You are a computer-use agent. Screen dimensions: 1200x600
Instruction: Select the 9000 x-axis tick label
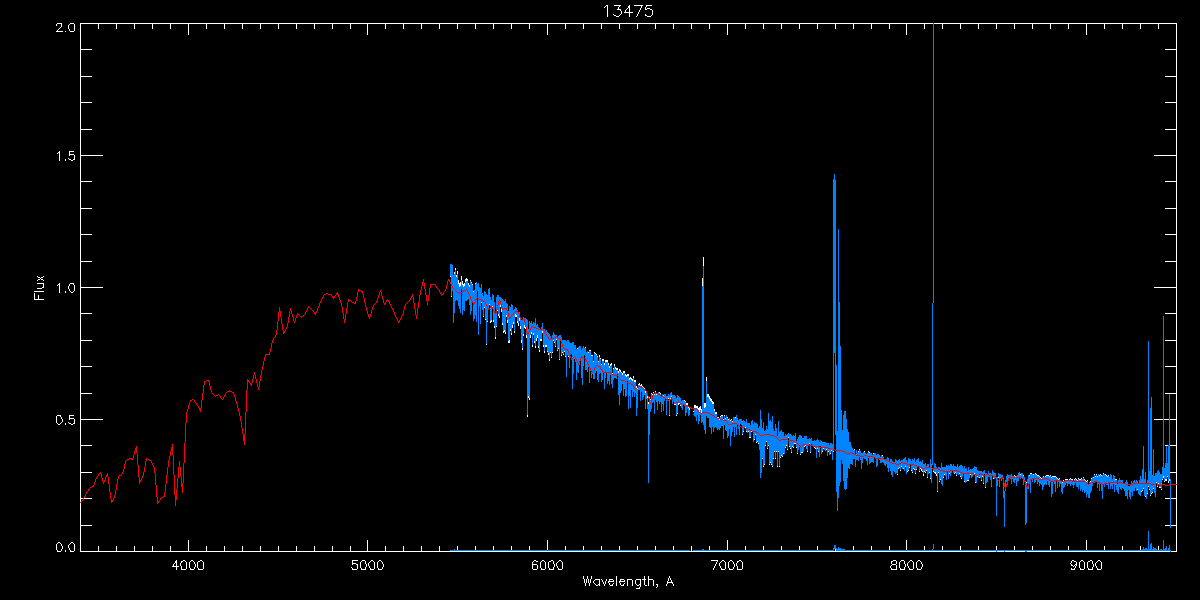pos(1087,564)
